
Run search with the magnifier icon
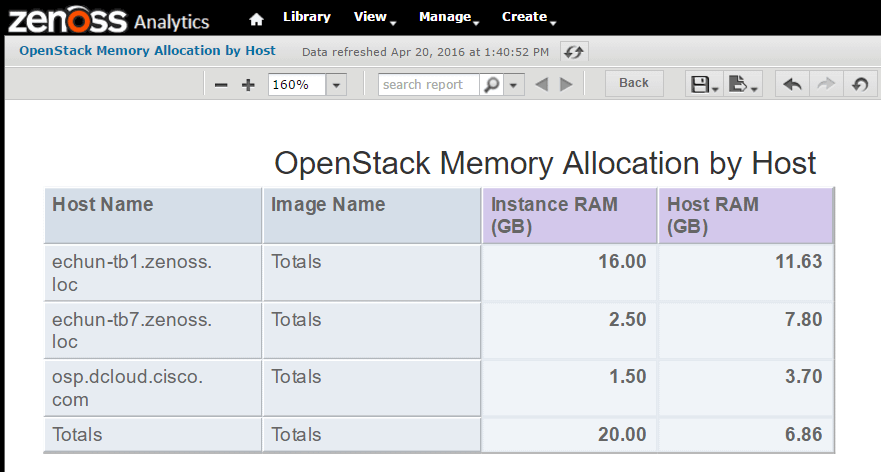(x=492, y=85)
